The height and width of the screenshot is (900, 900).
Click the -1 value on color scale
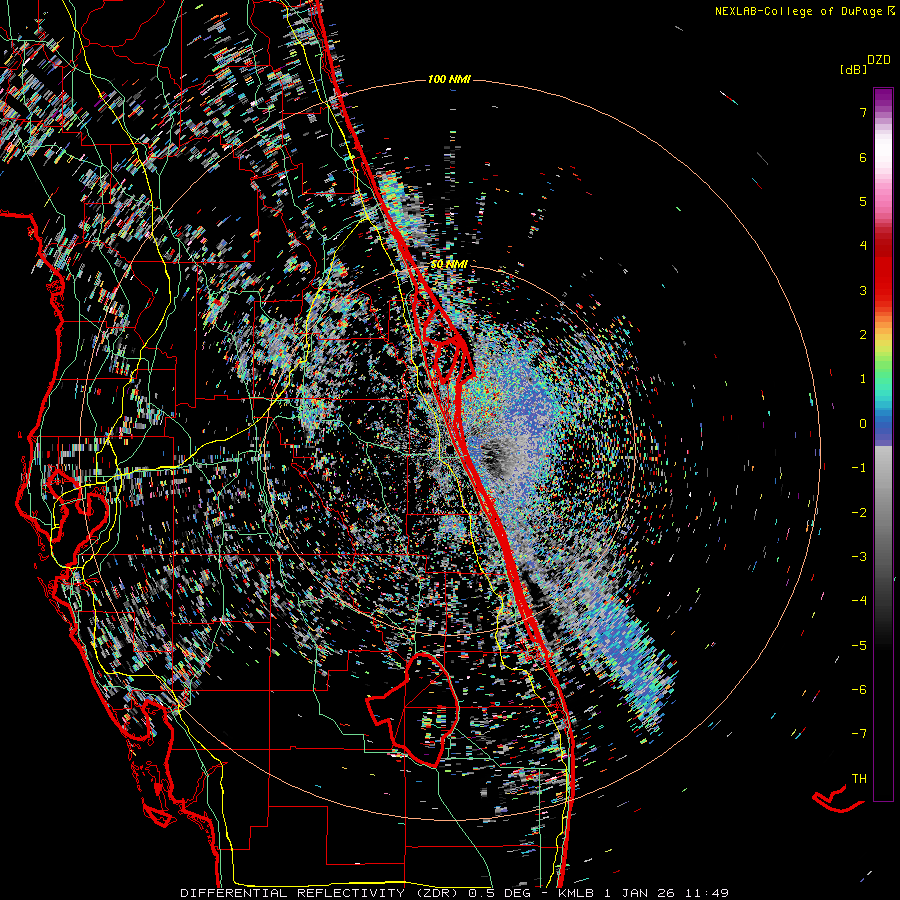point(859,468)
